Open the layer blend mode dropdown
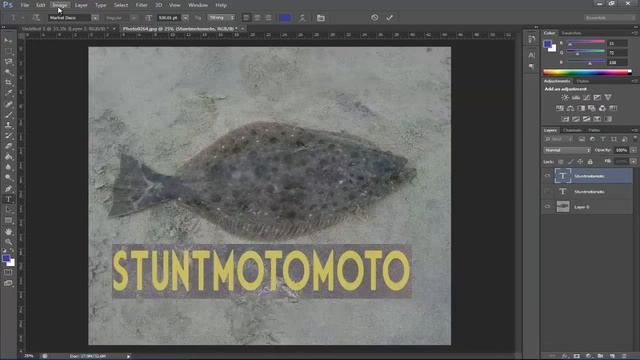 (x=567, y=150)
